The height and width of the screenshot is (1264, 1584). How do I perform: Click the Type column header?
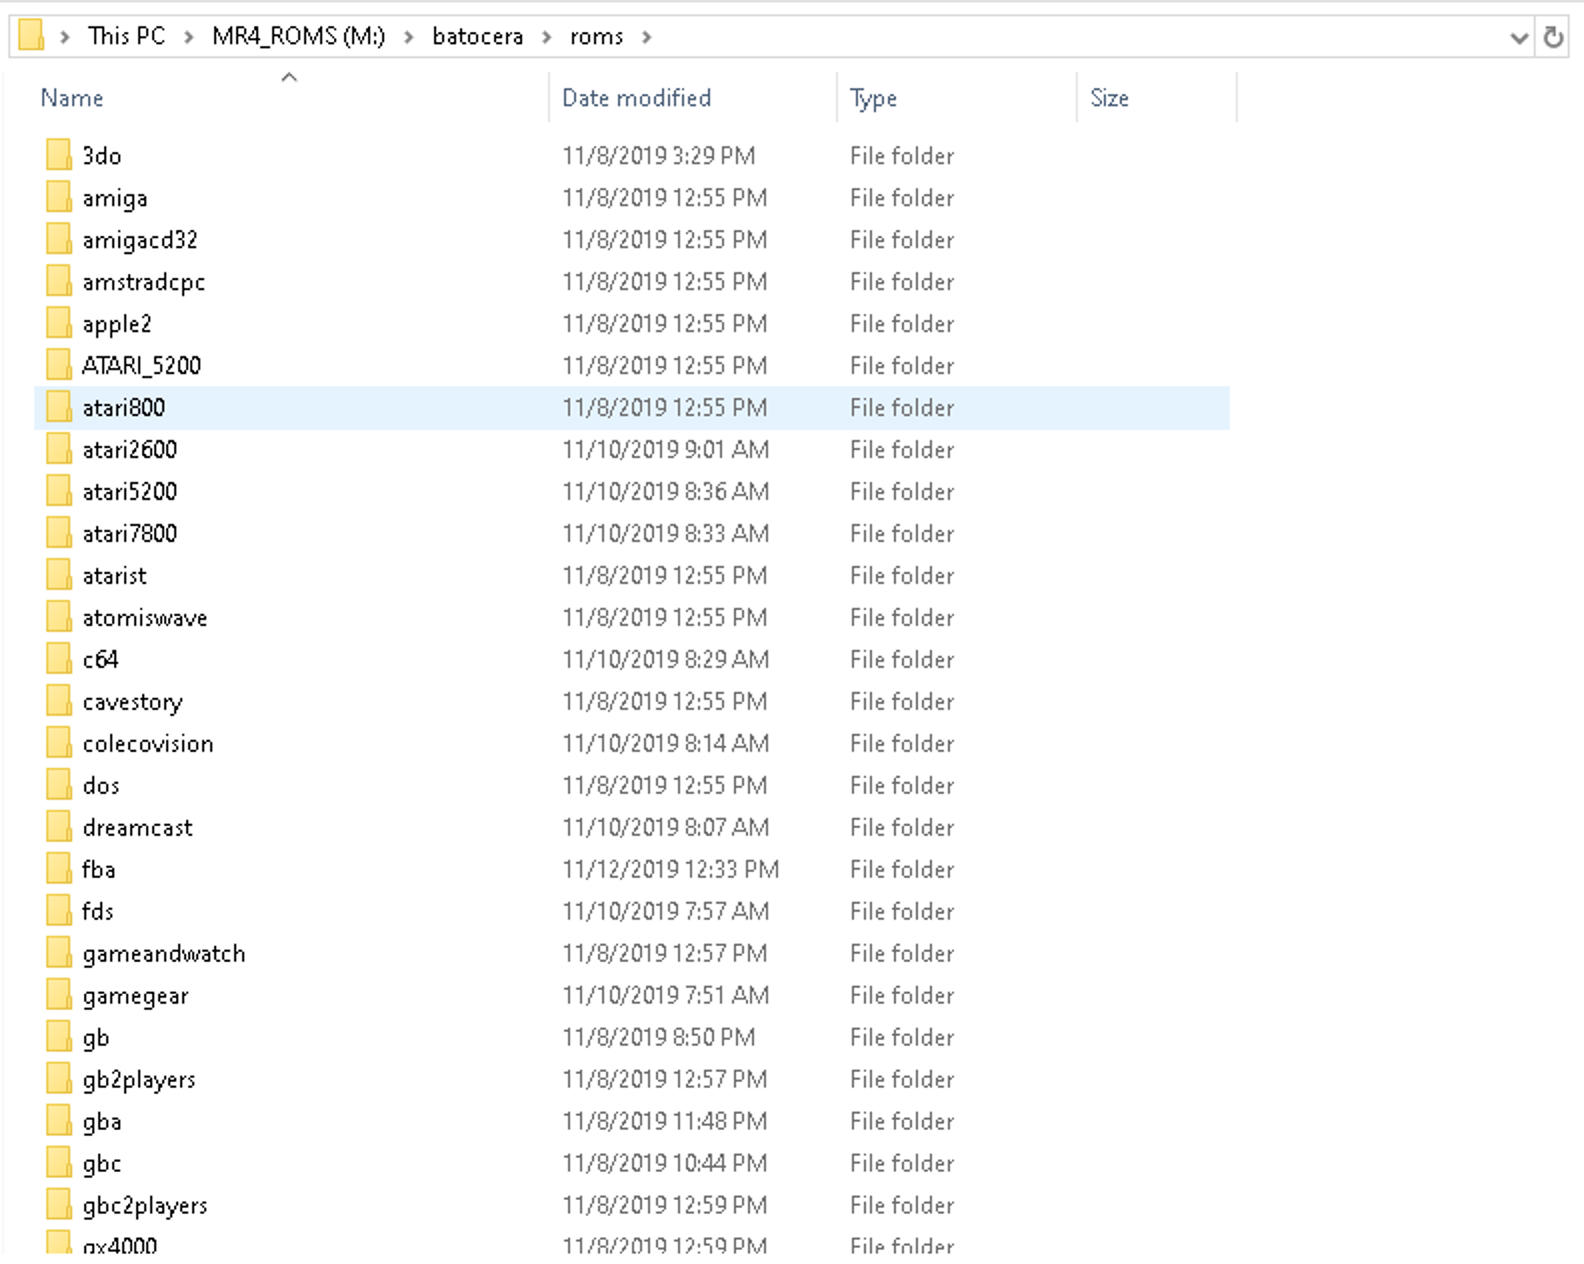(873, 98)
